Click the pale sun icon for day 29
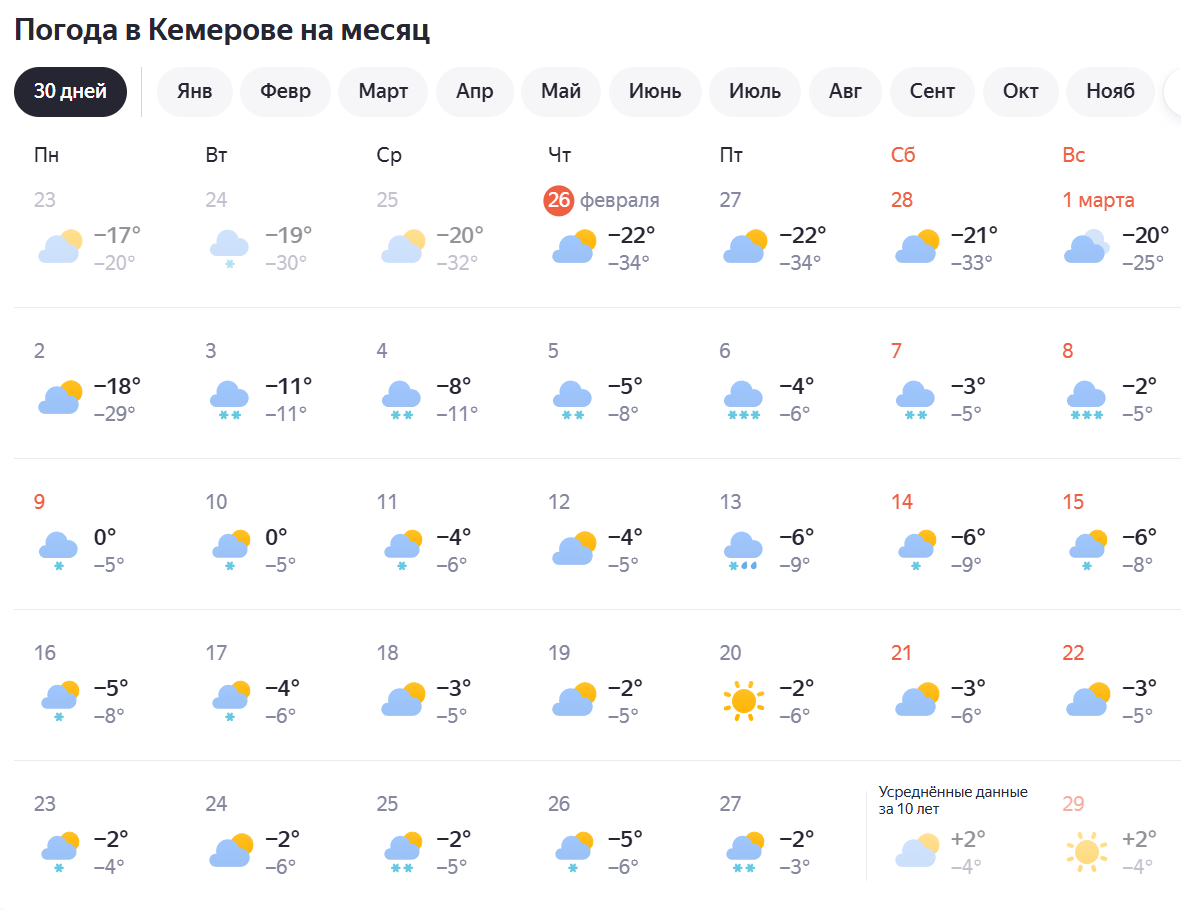 [1086, 852]
